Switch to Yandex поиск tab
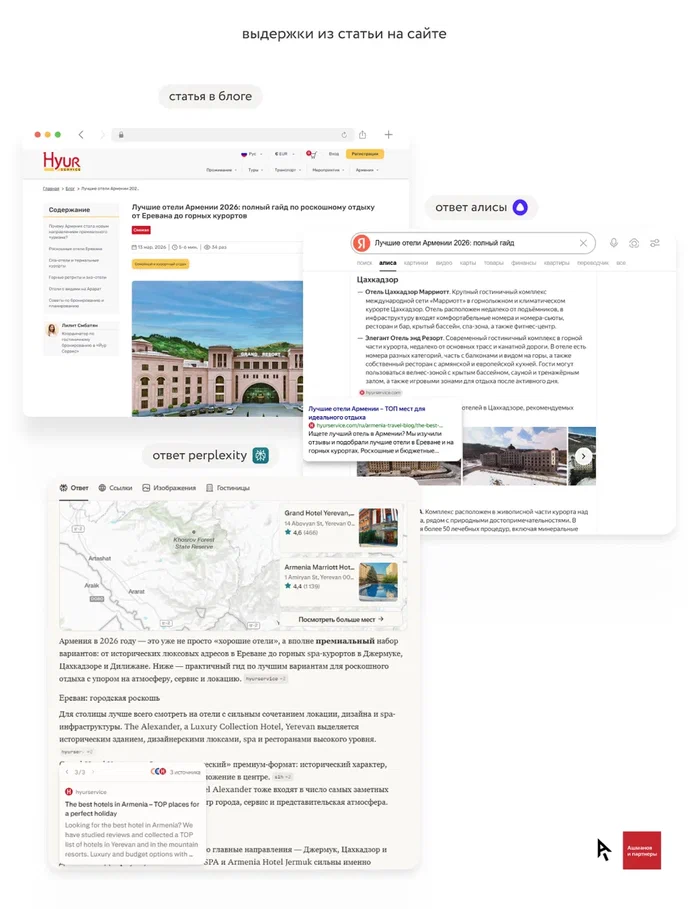 (364, 263)
